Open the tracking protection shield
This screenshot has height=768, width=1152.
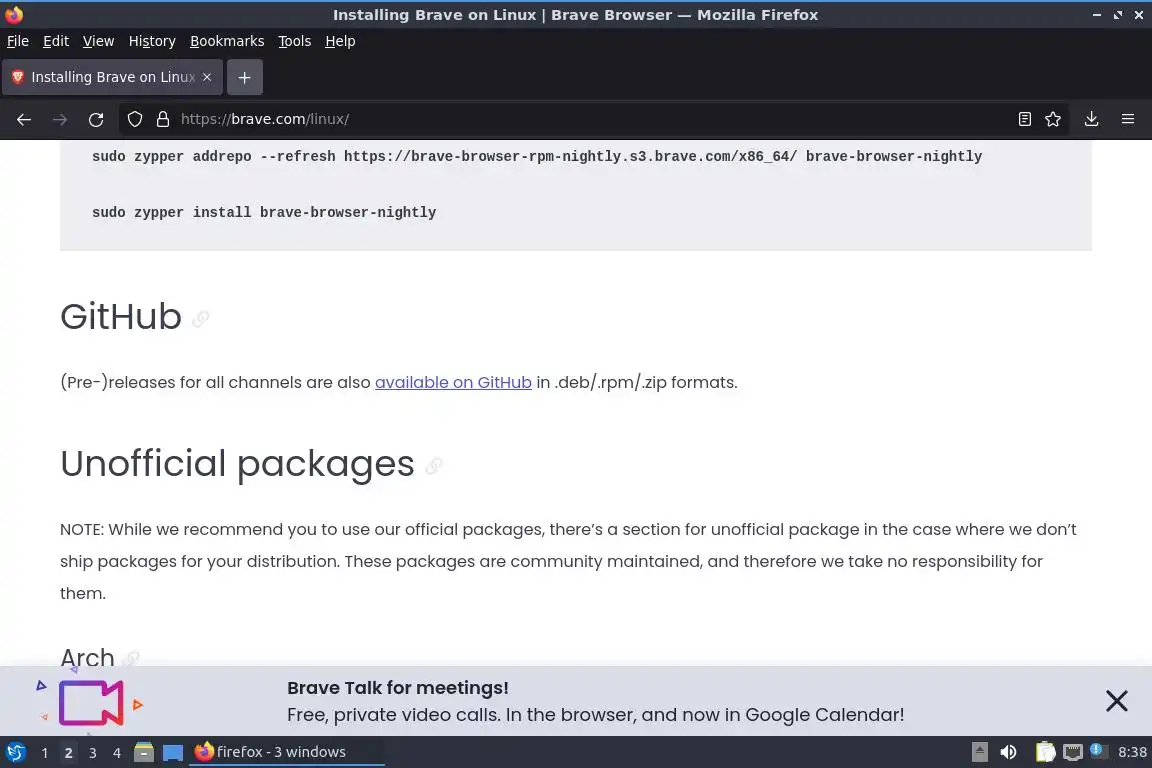[134, 119]
